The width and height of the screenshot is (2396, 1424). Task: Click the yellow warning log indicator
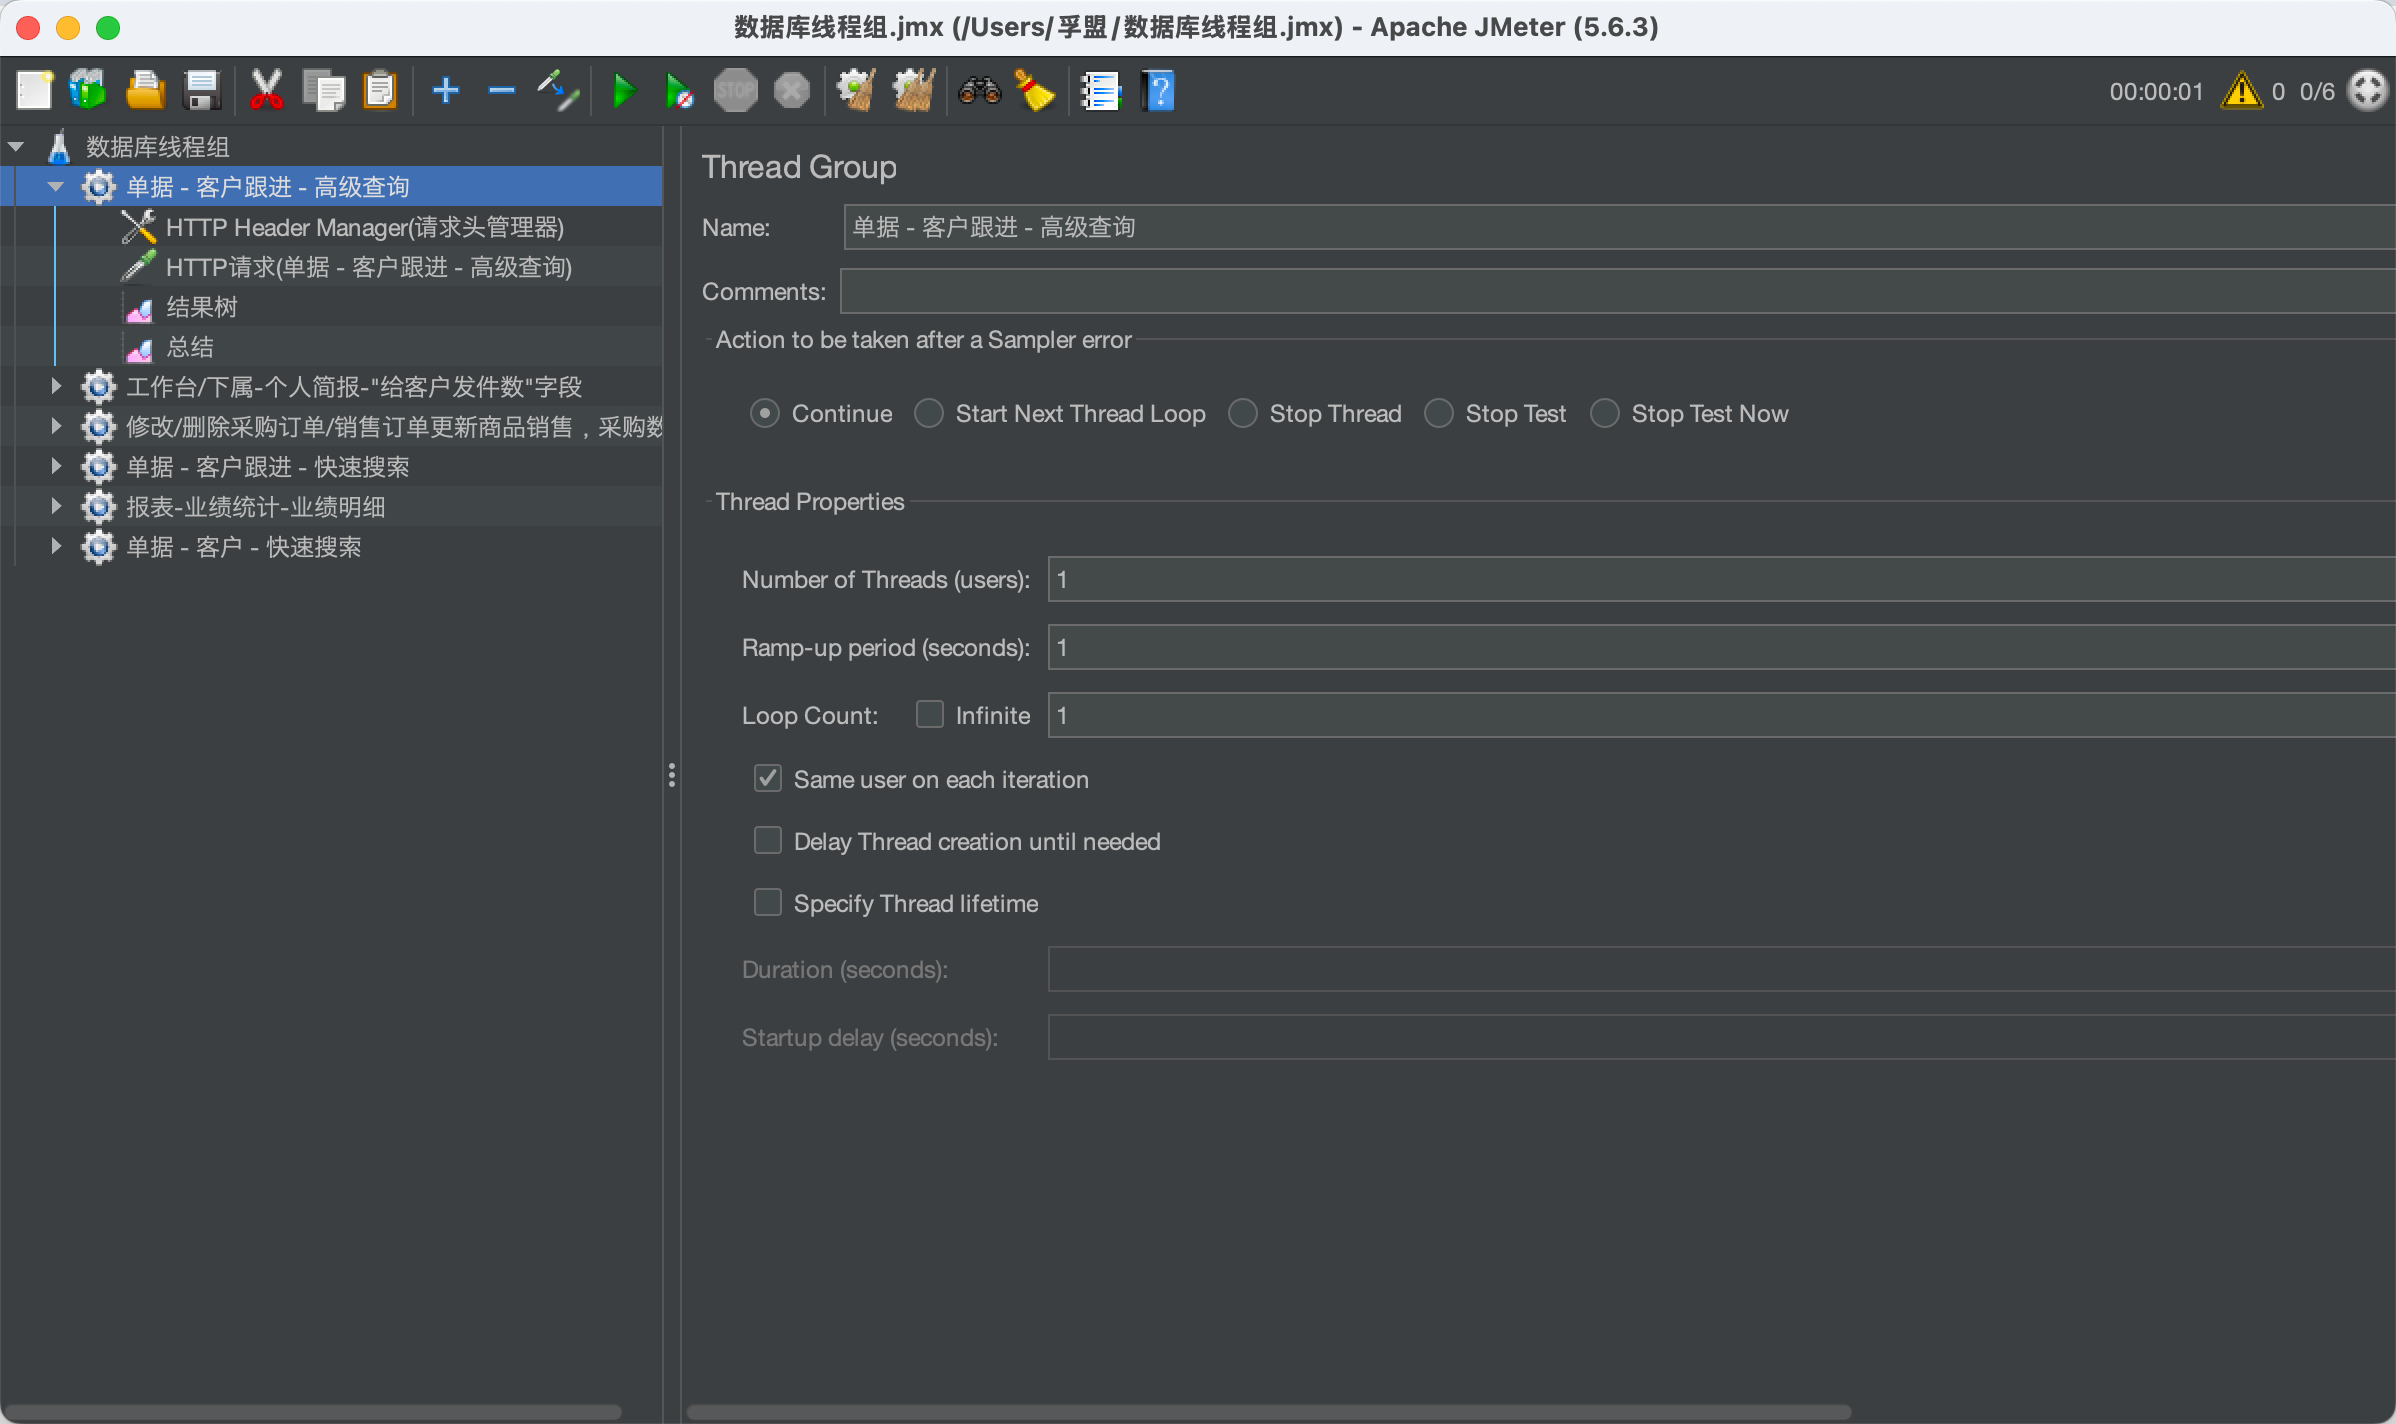click(x=2241, y=91)
